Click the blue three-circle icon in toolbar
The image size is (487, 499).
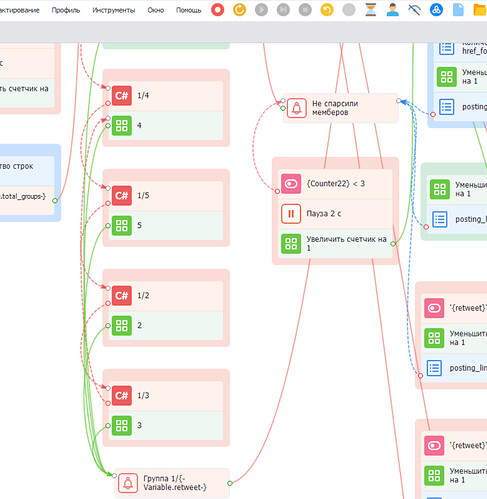436,10
